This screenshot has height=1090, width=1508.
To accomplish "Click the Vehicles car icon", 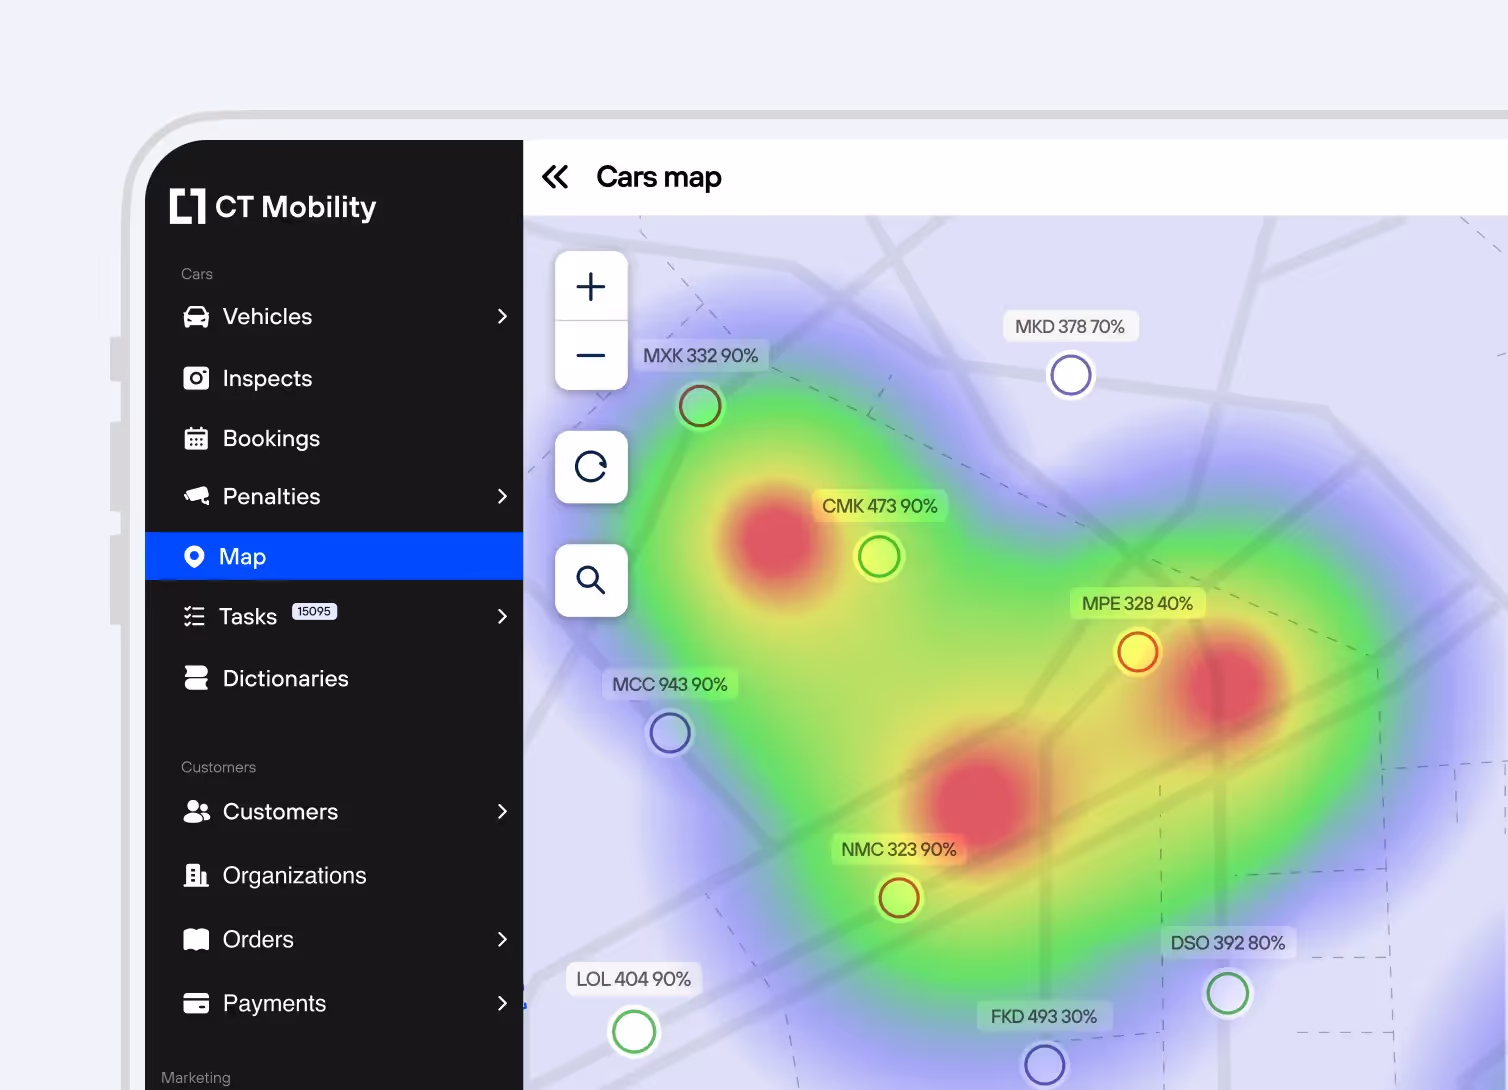I will tap(196, 317).
